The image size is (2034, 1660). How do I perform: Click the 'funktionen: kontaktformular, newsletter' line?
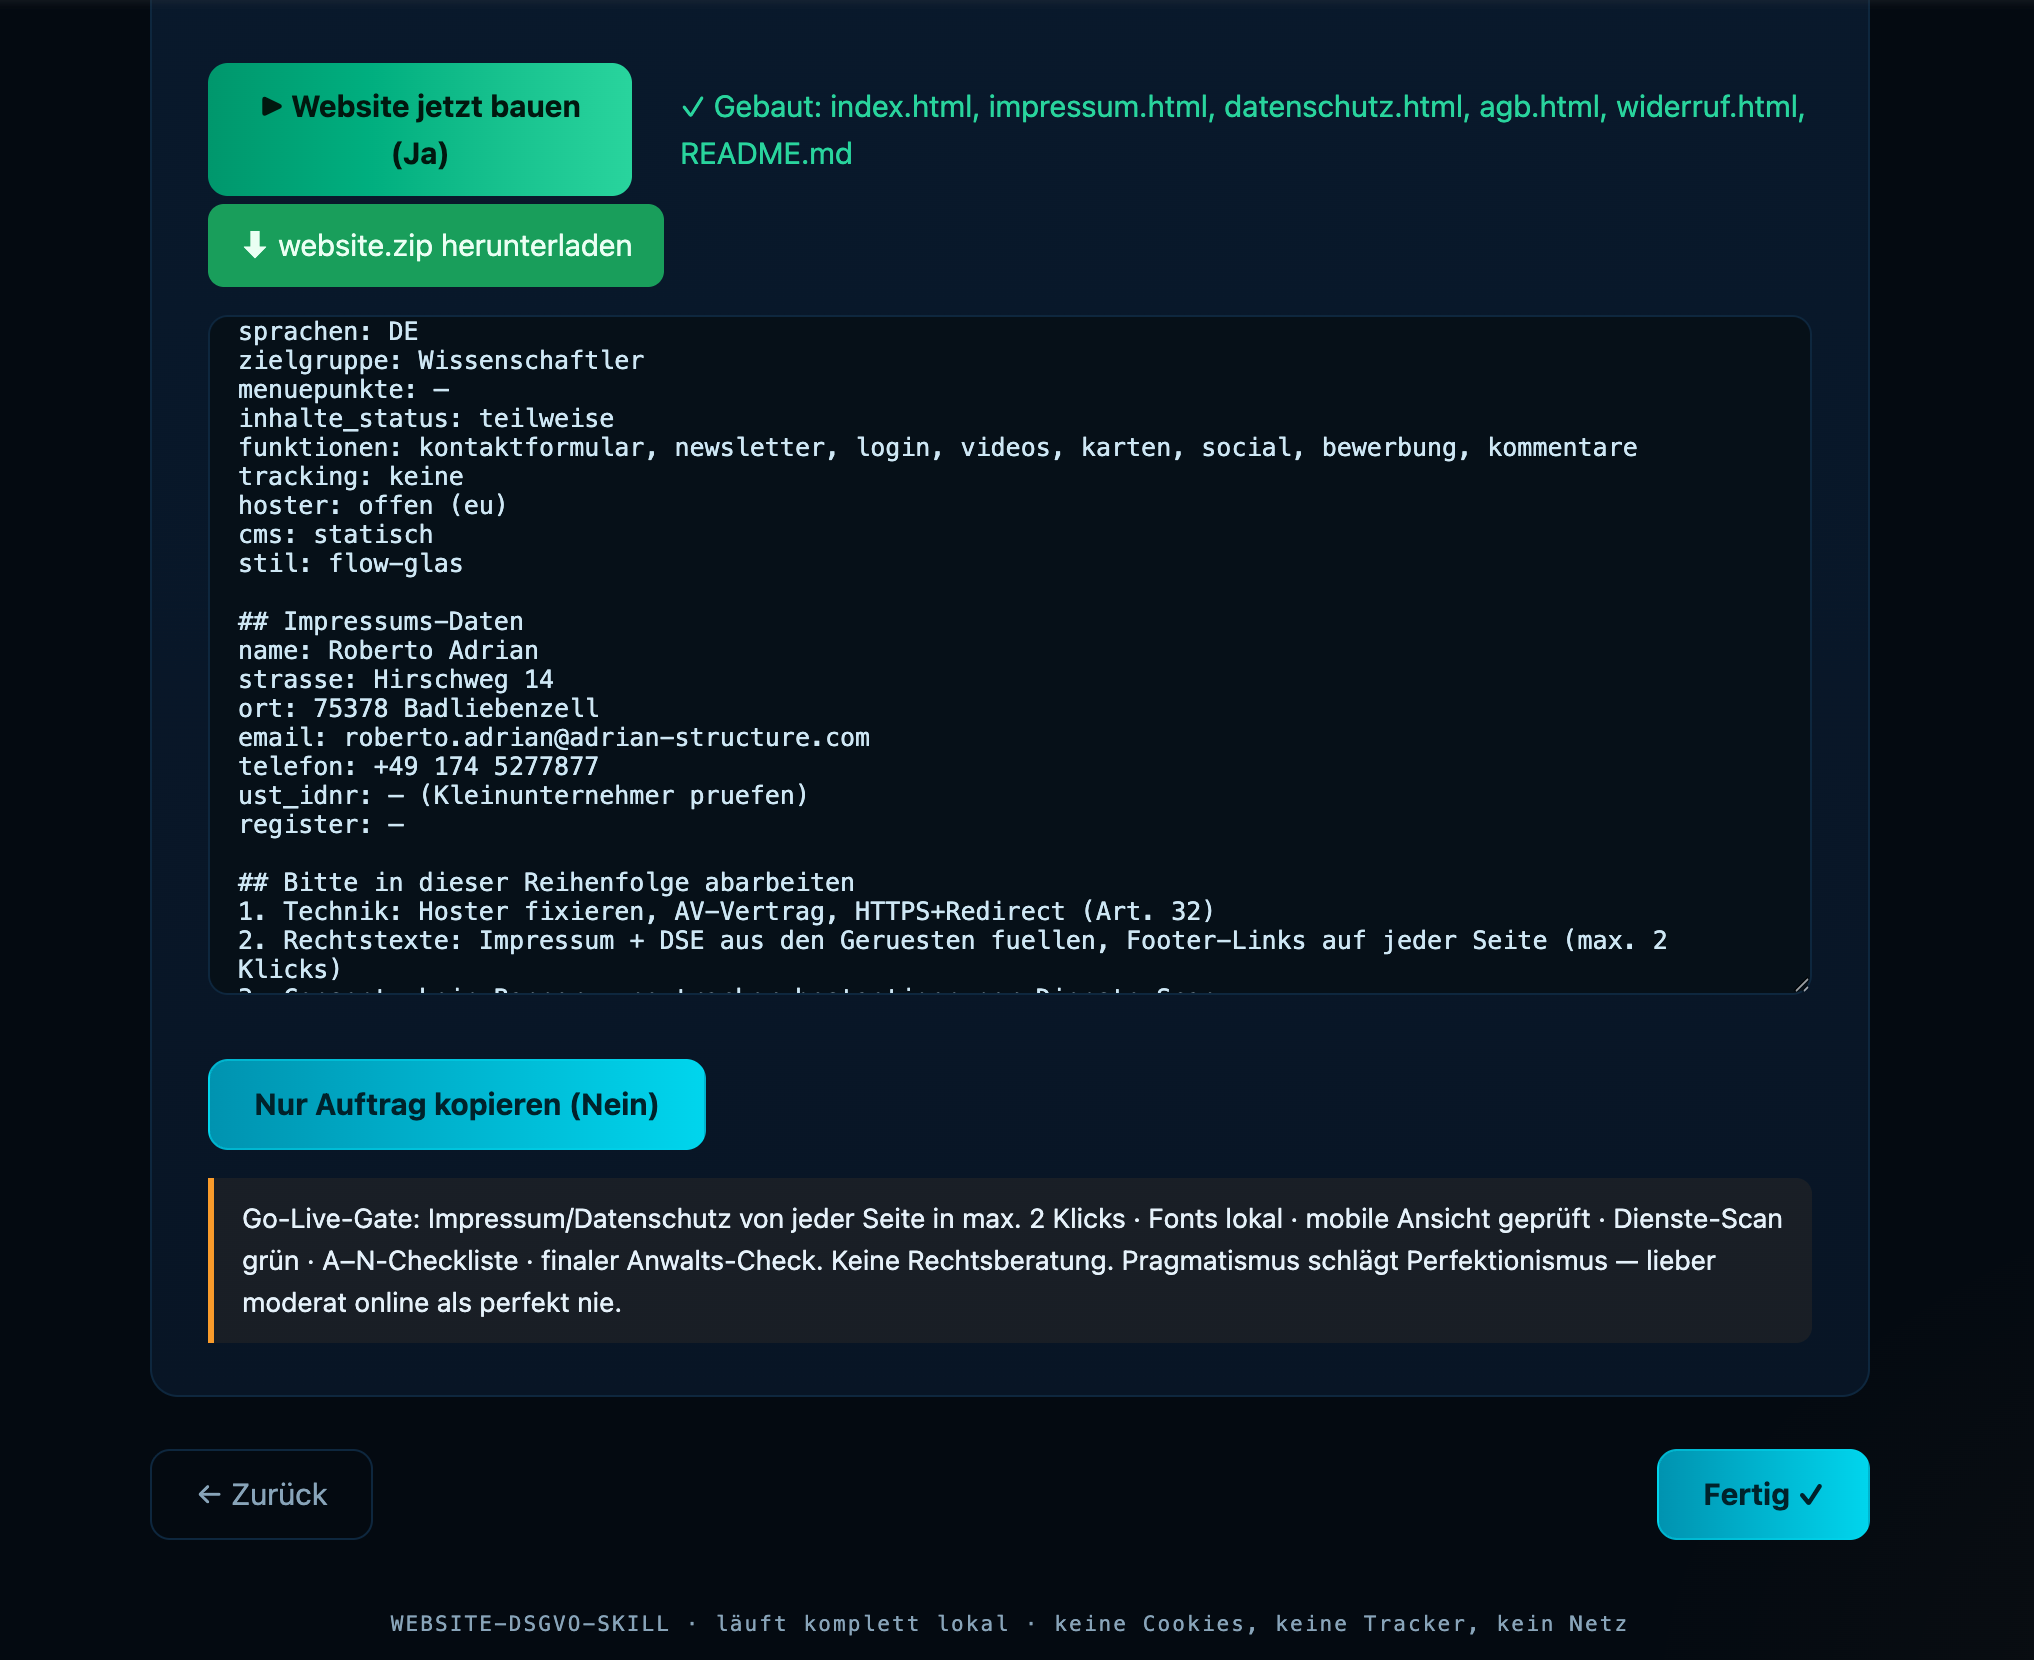(938, 447)
